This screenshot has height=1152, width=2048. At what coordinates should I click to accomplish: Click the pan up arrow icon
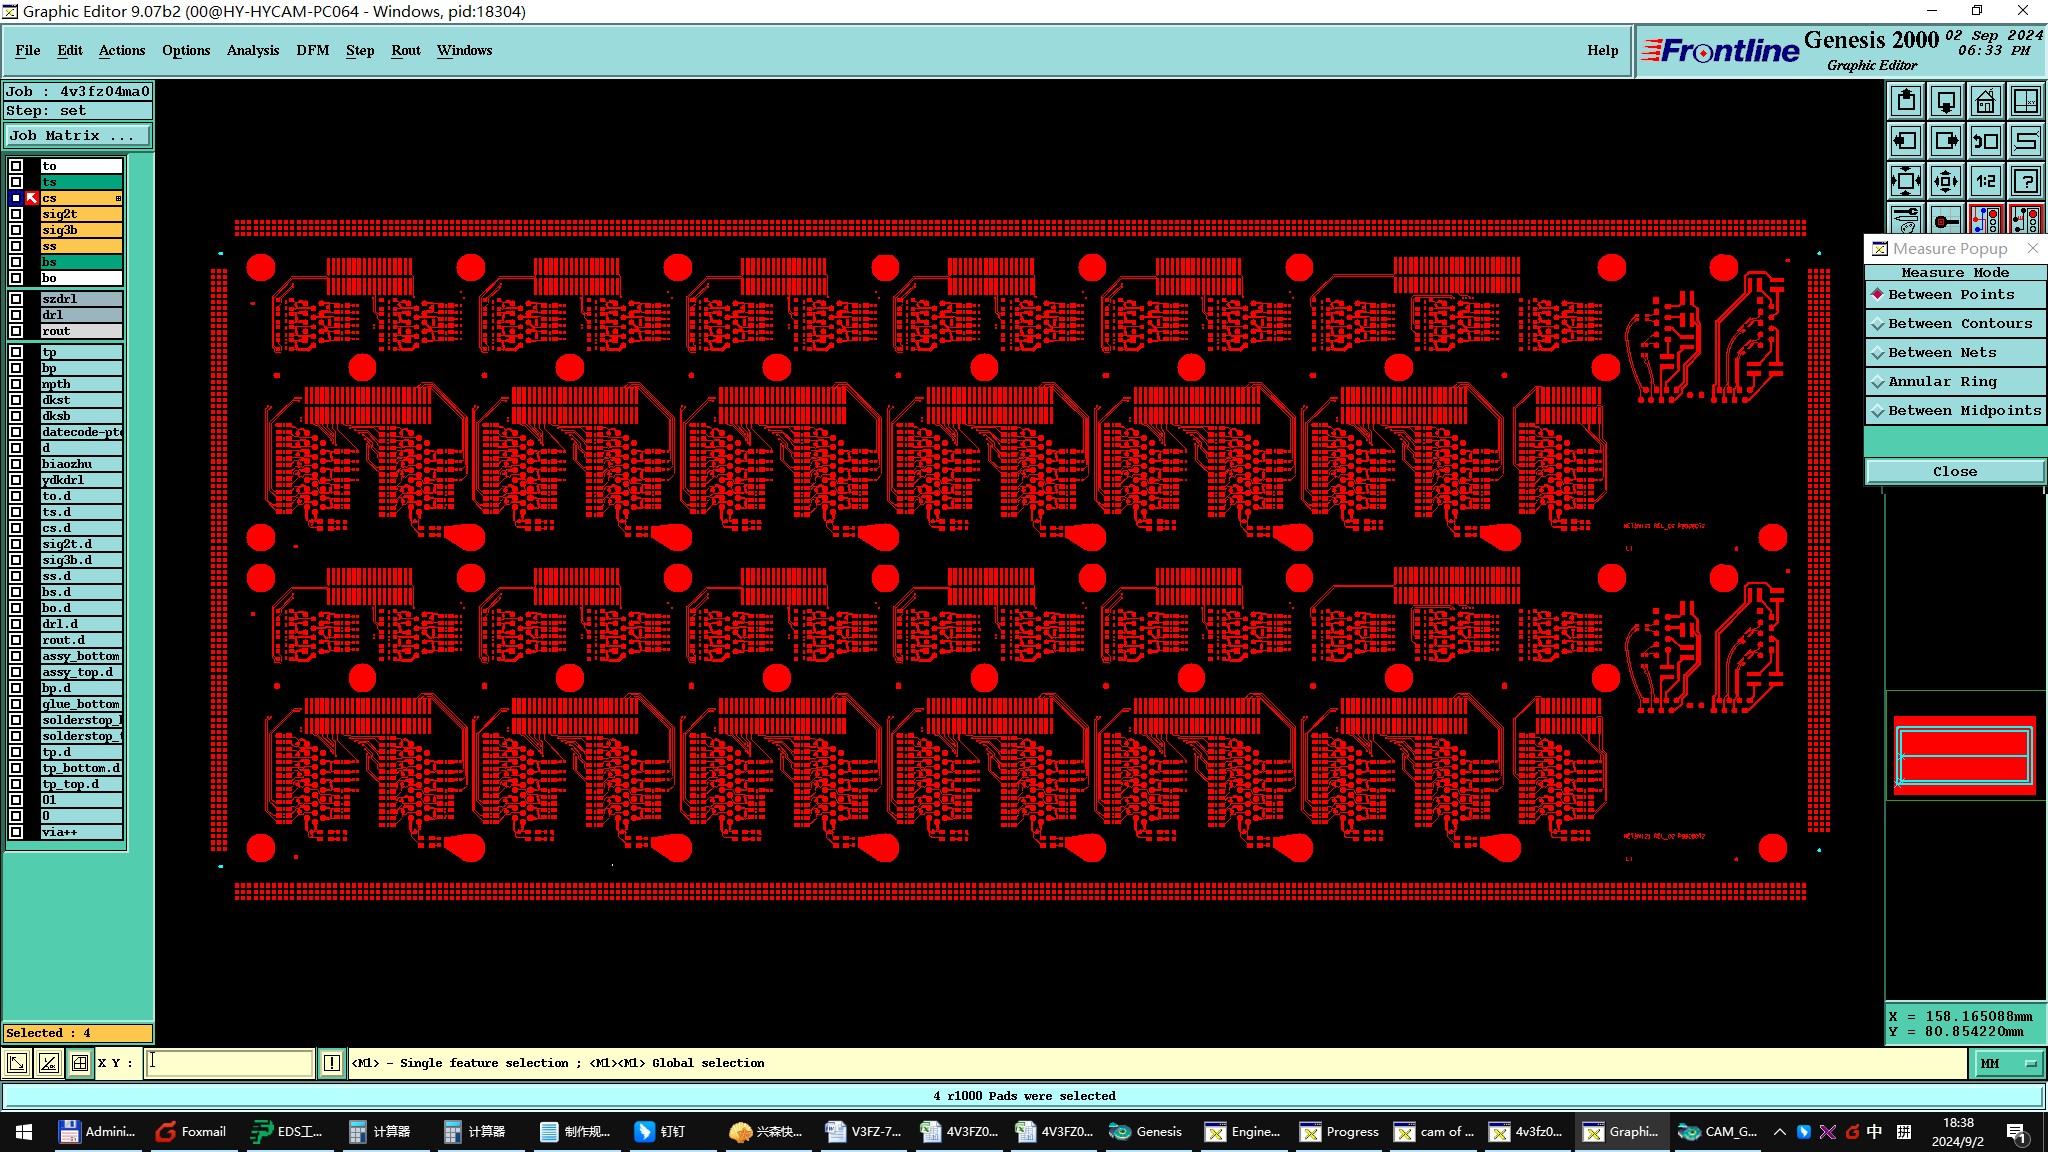[x=1906, y=101]
